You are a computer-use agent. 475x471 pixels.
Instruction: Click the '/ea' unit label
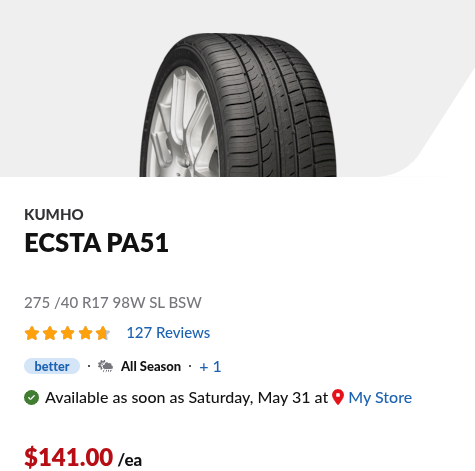coord(130,460)
